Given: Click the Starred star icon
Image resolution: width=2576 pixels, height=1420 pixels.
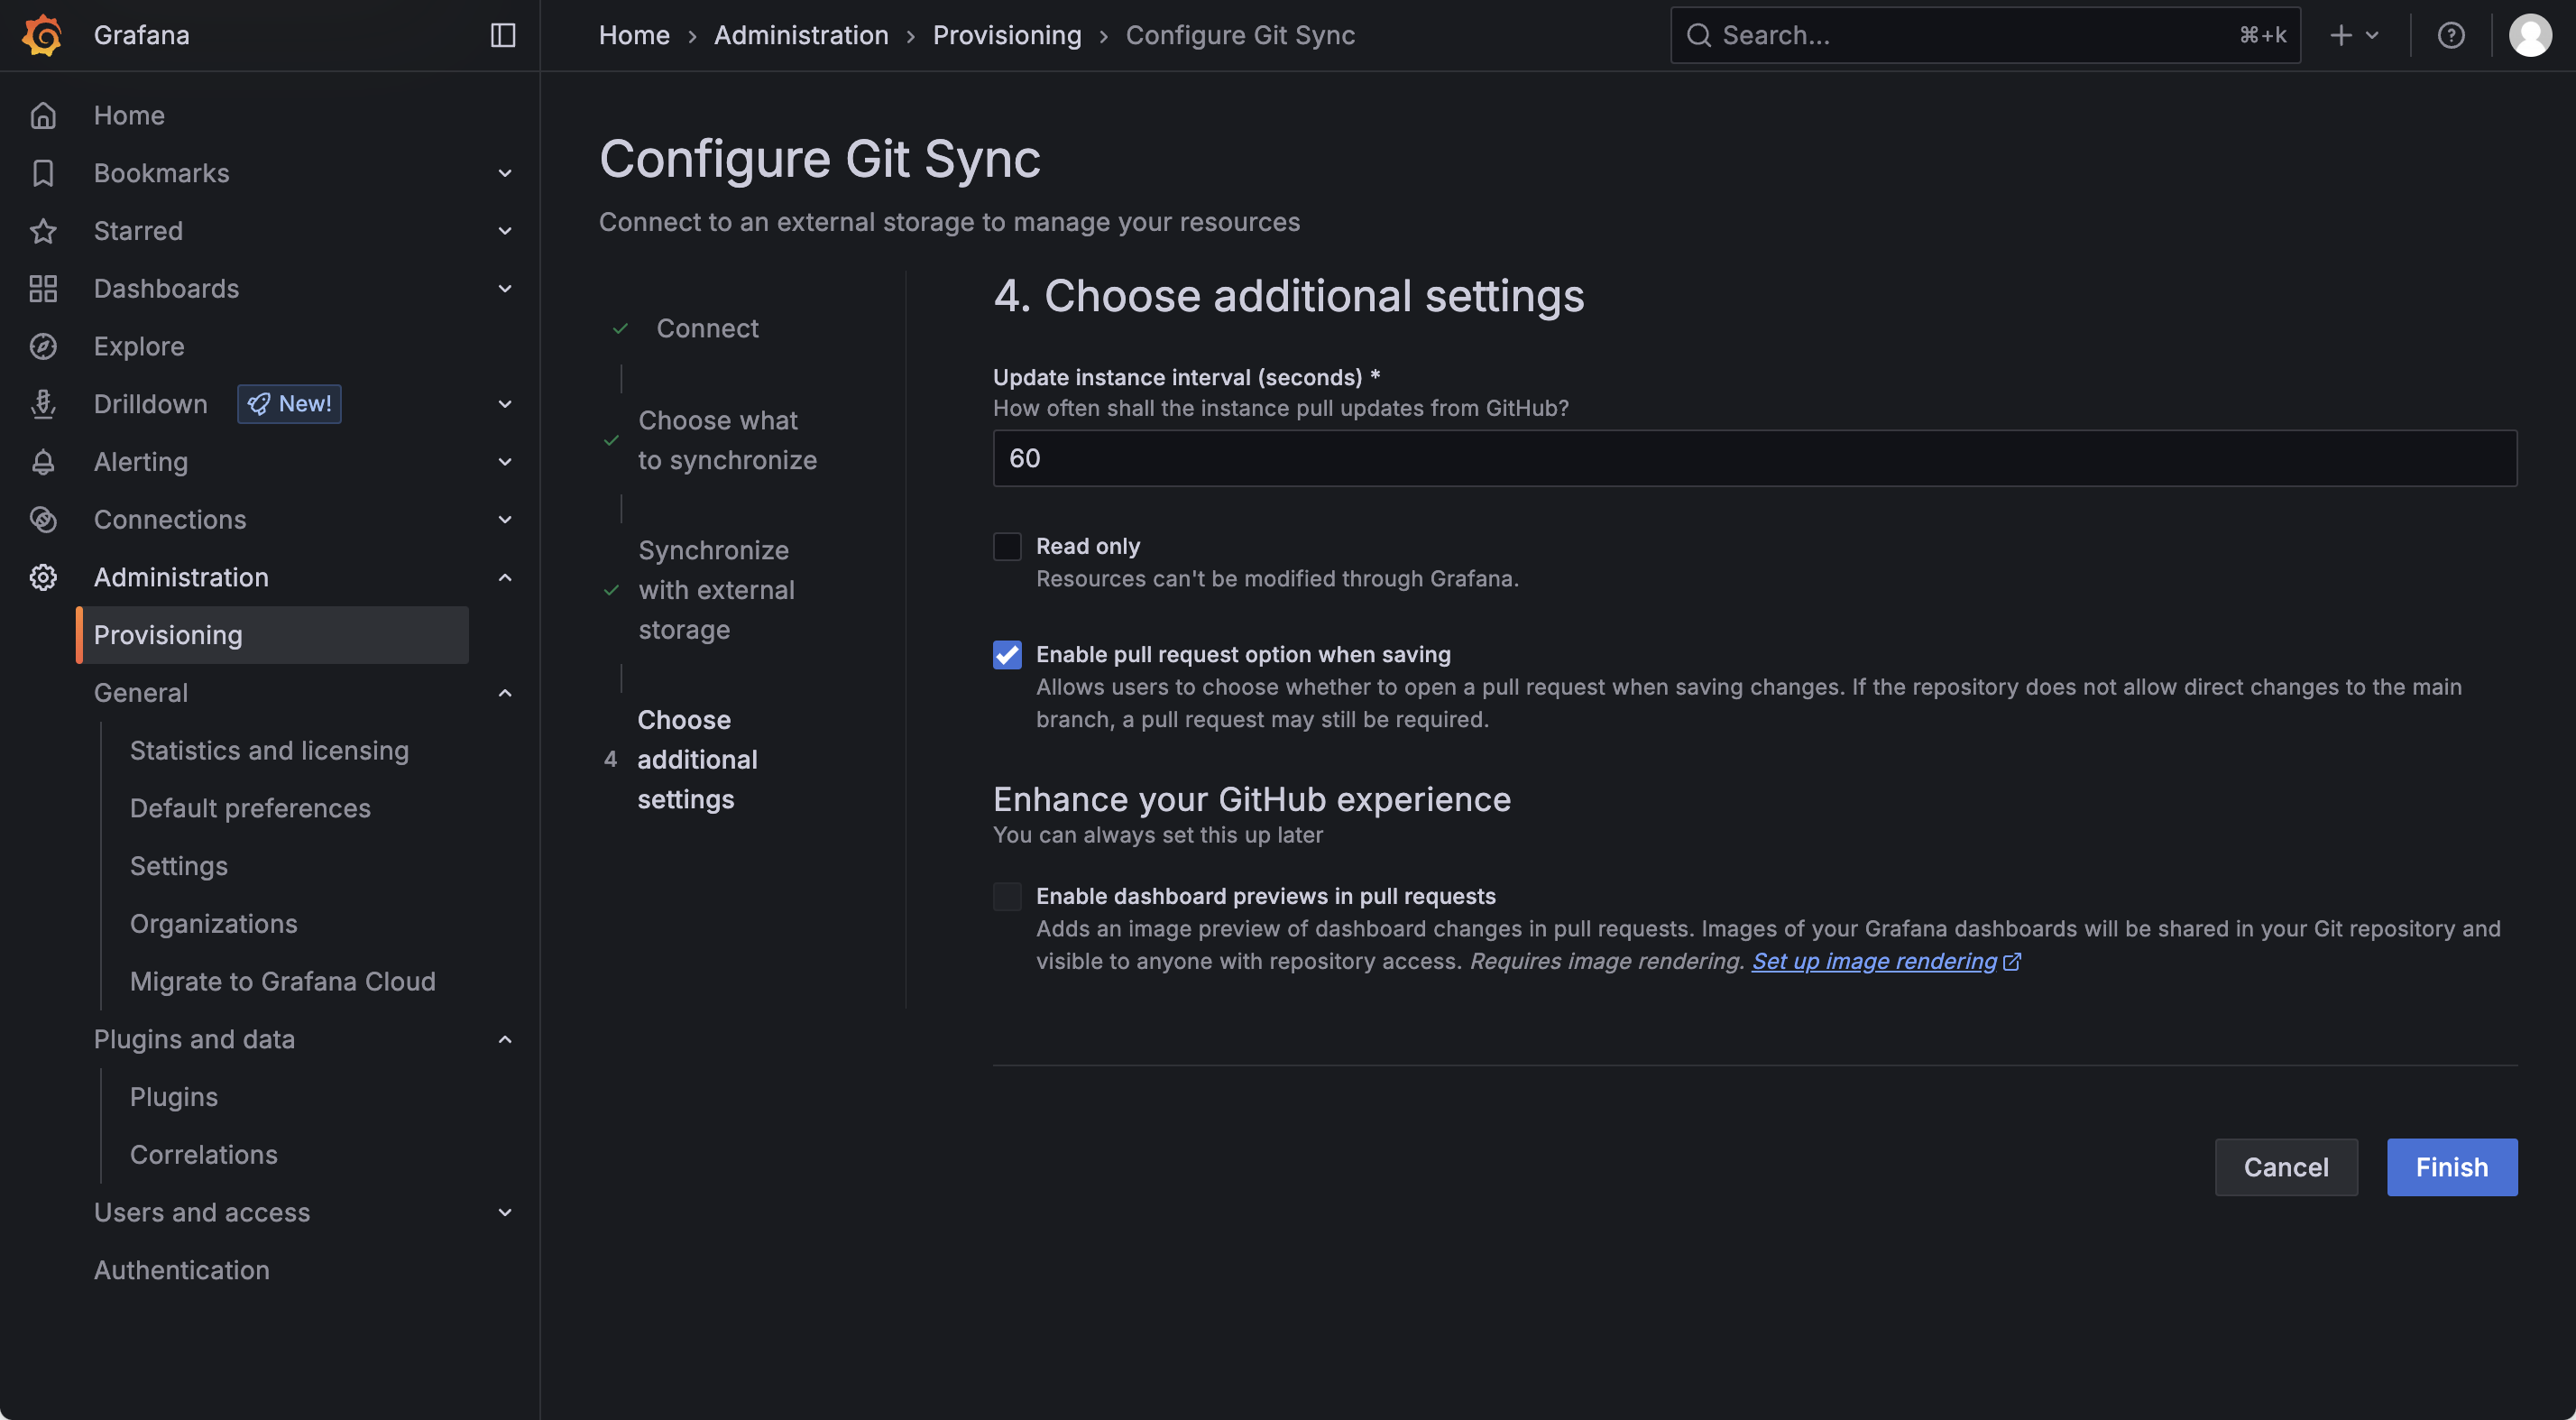Looking at the screenshot, I should [43, 231].
